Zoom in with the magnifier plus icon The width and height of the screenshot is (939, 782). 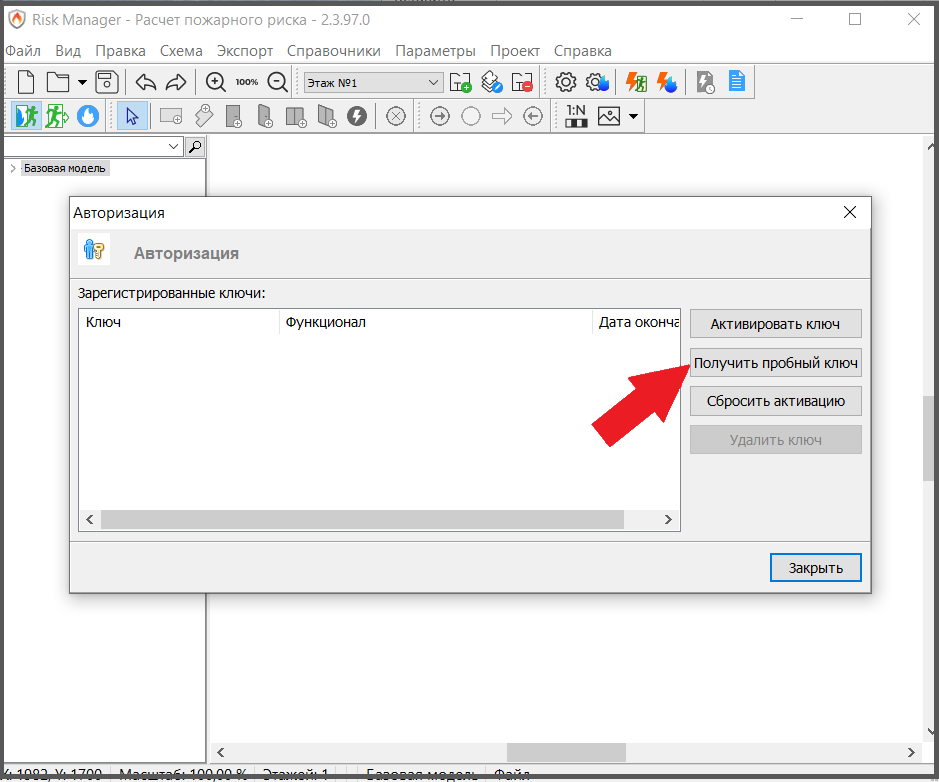click(x=216, y=82)
